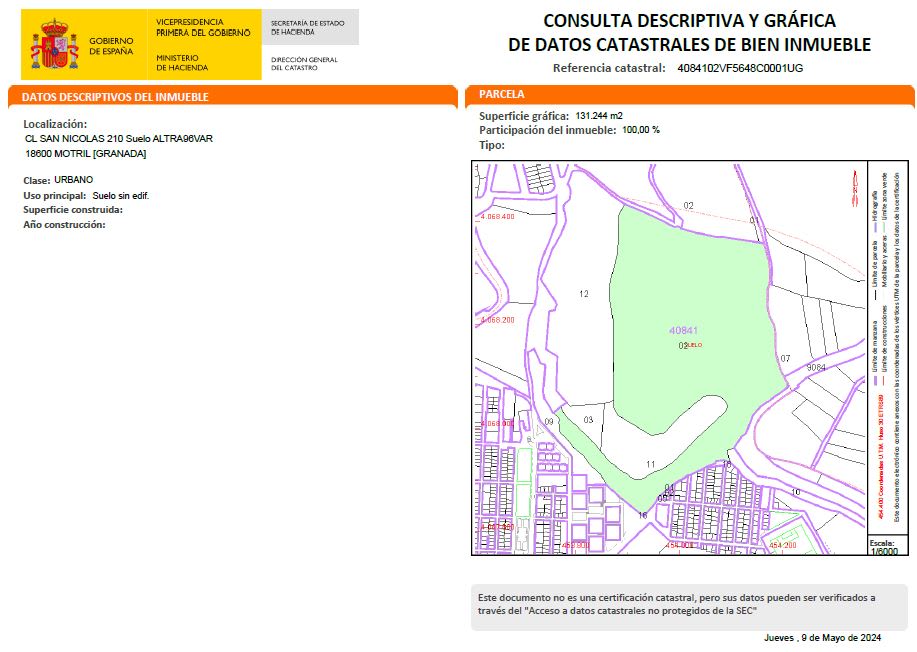The image size is (917, 652).
Task: Select parcel 12 on the cadastral map
Action: 584,294
